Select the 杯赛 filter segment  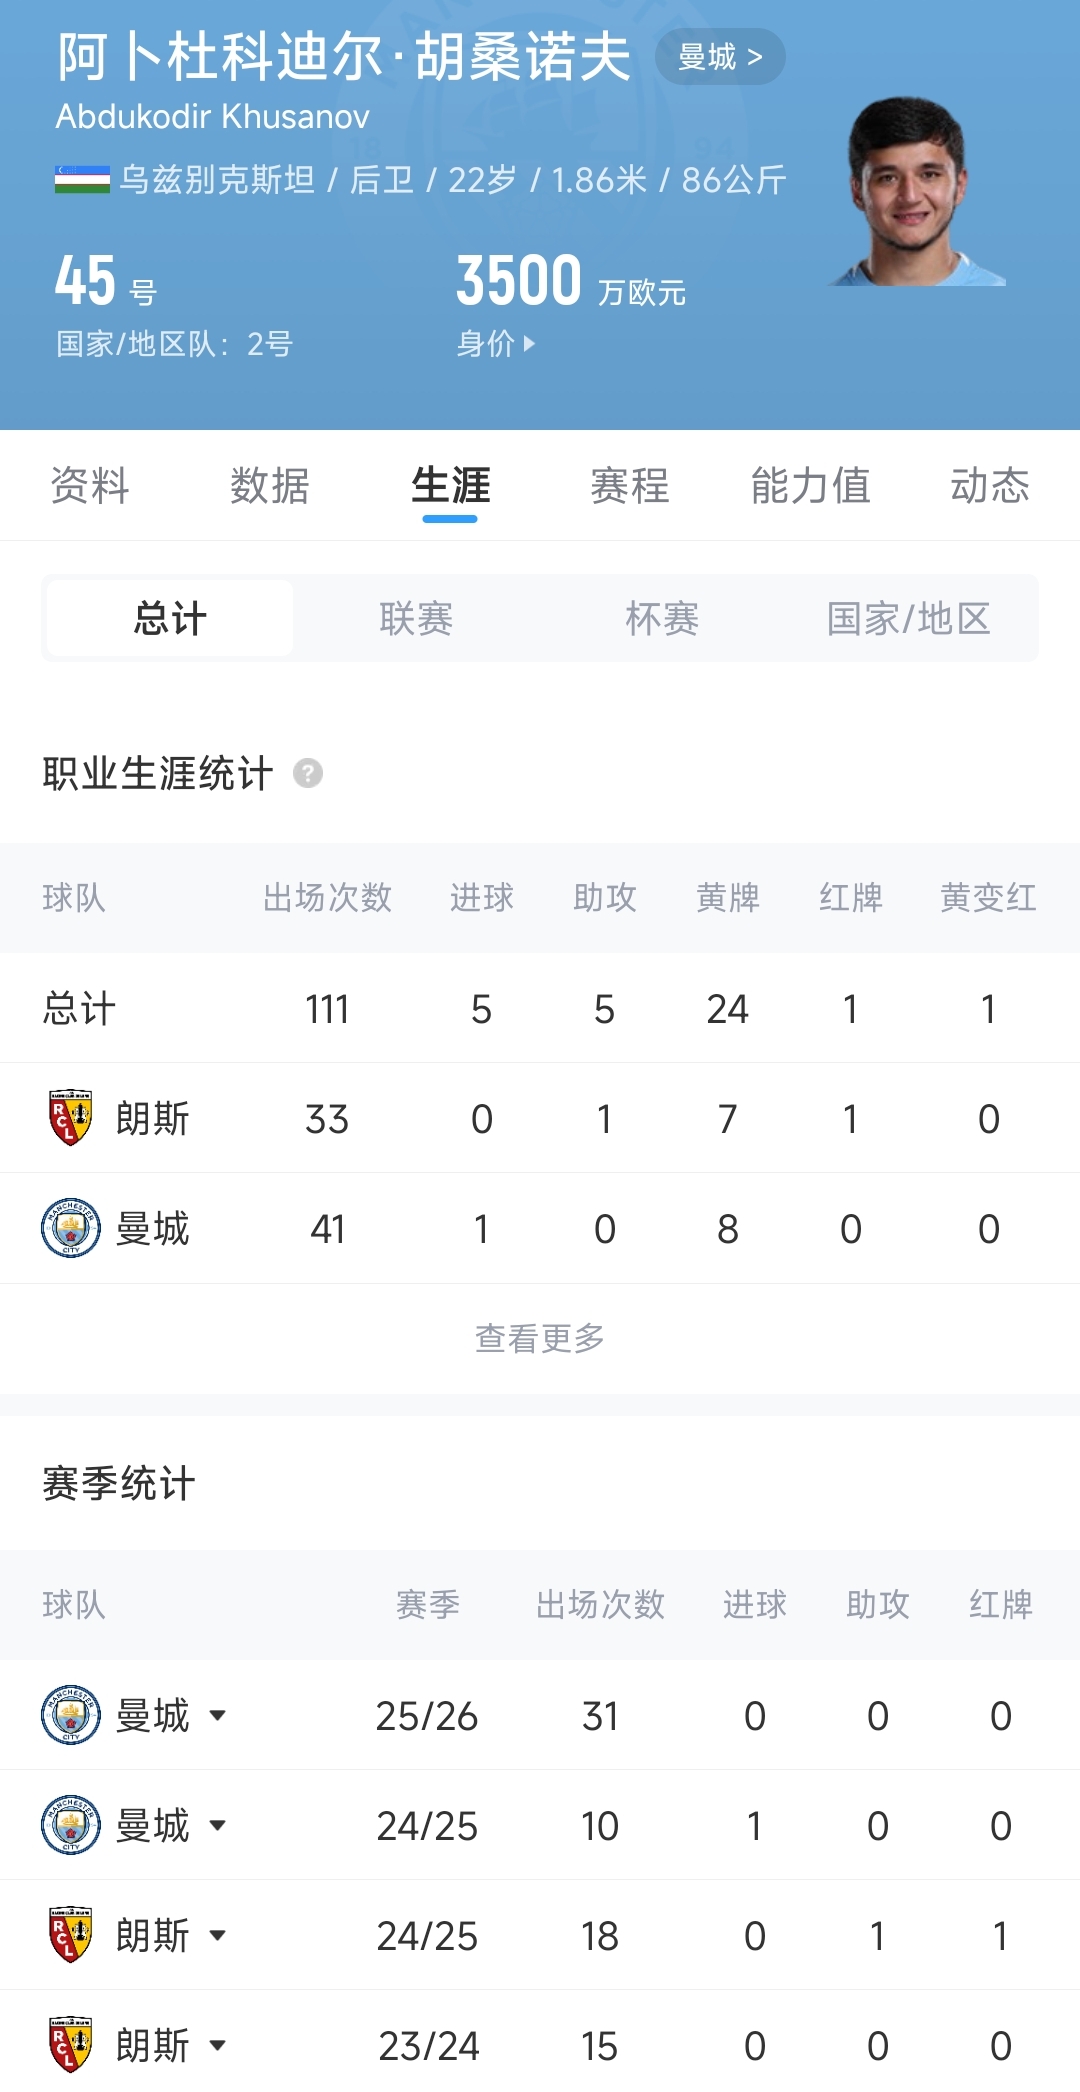point(662,618)
